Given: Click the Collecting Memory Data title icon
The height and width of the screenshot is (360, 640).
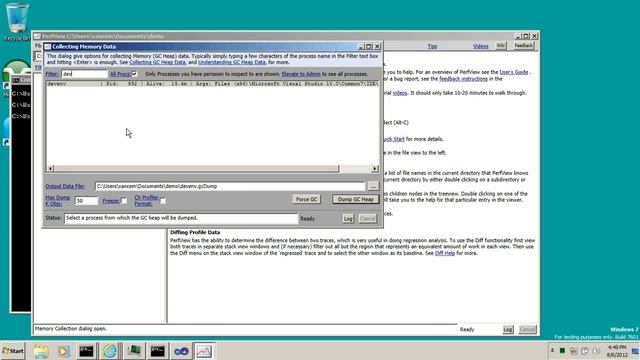Looking at the screenshot, I should [48, 47].
